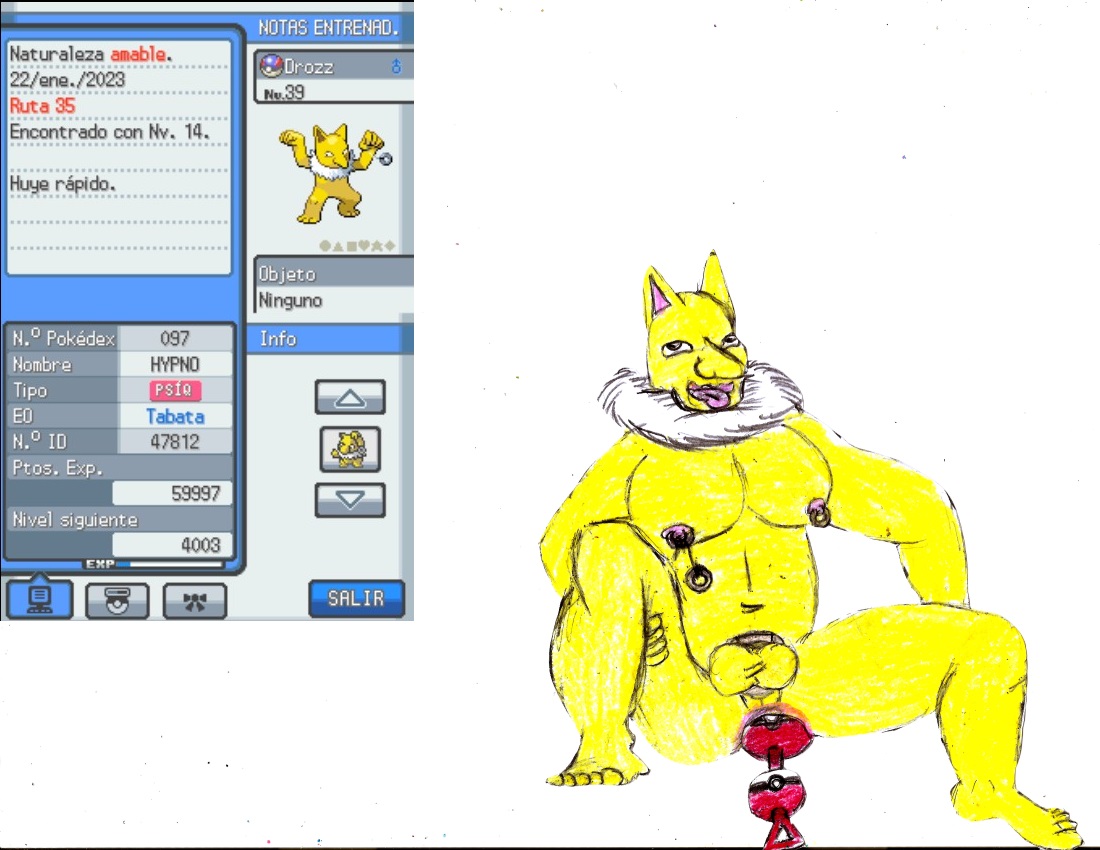Open the trainer notes page icon
This screenshot has height=850, width=1100.
pos(39,598)
